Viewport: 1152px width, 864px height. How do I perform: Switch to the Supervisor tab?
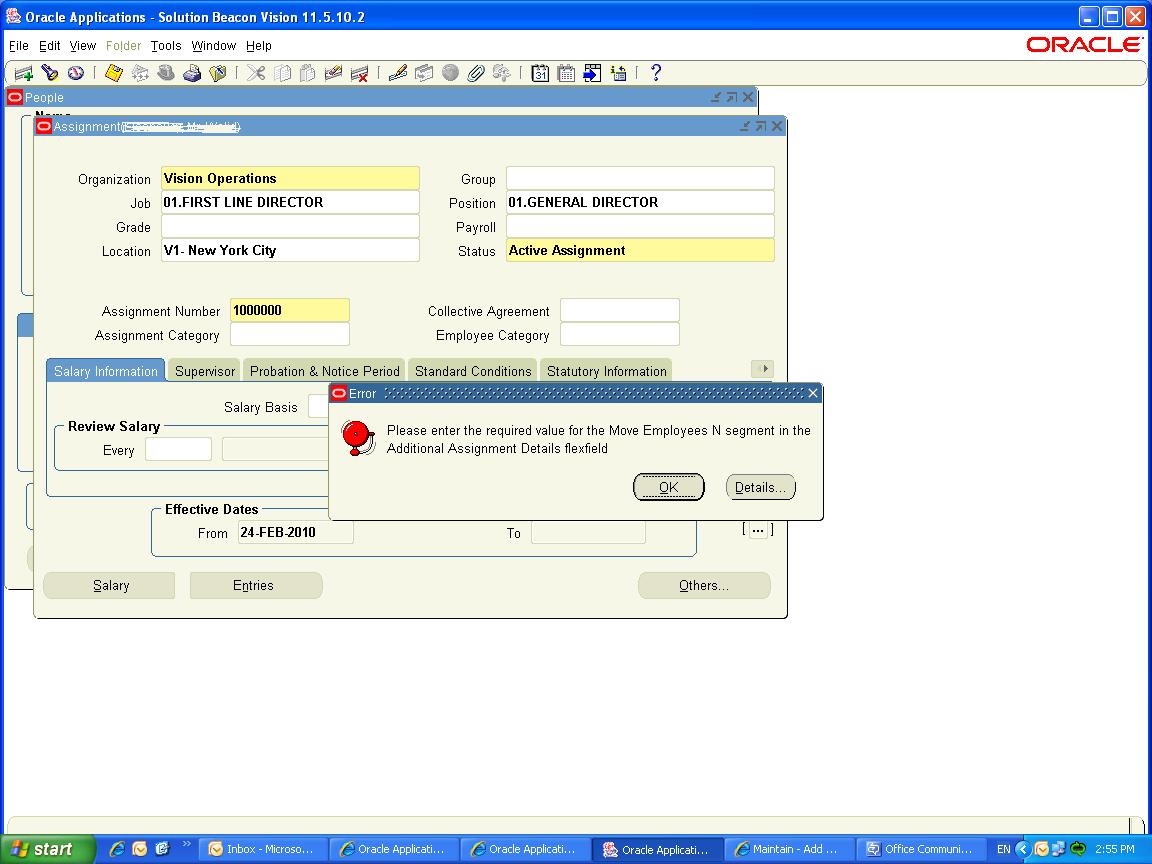(205, 371)
